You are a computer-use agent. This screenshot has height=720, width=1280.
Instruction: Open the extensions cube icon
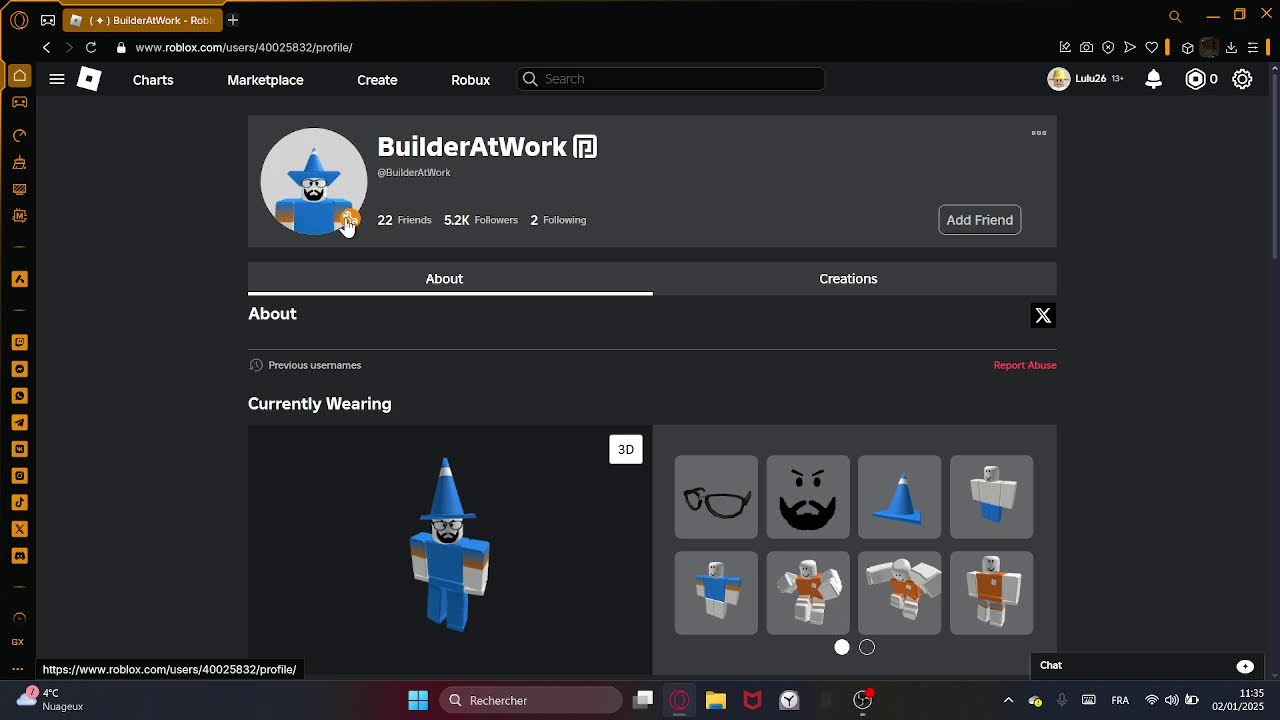1188,47
